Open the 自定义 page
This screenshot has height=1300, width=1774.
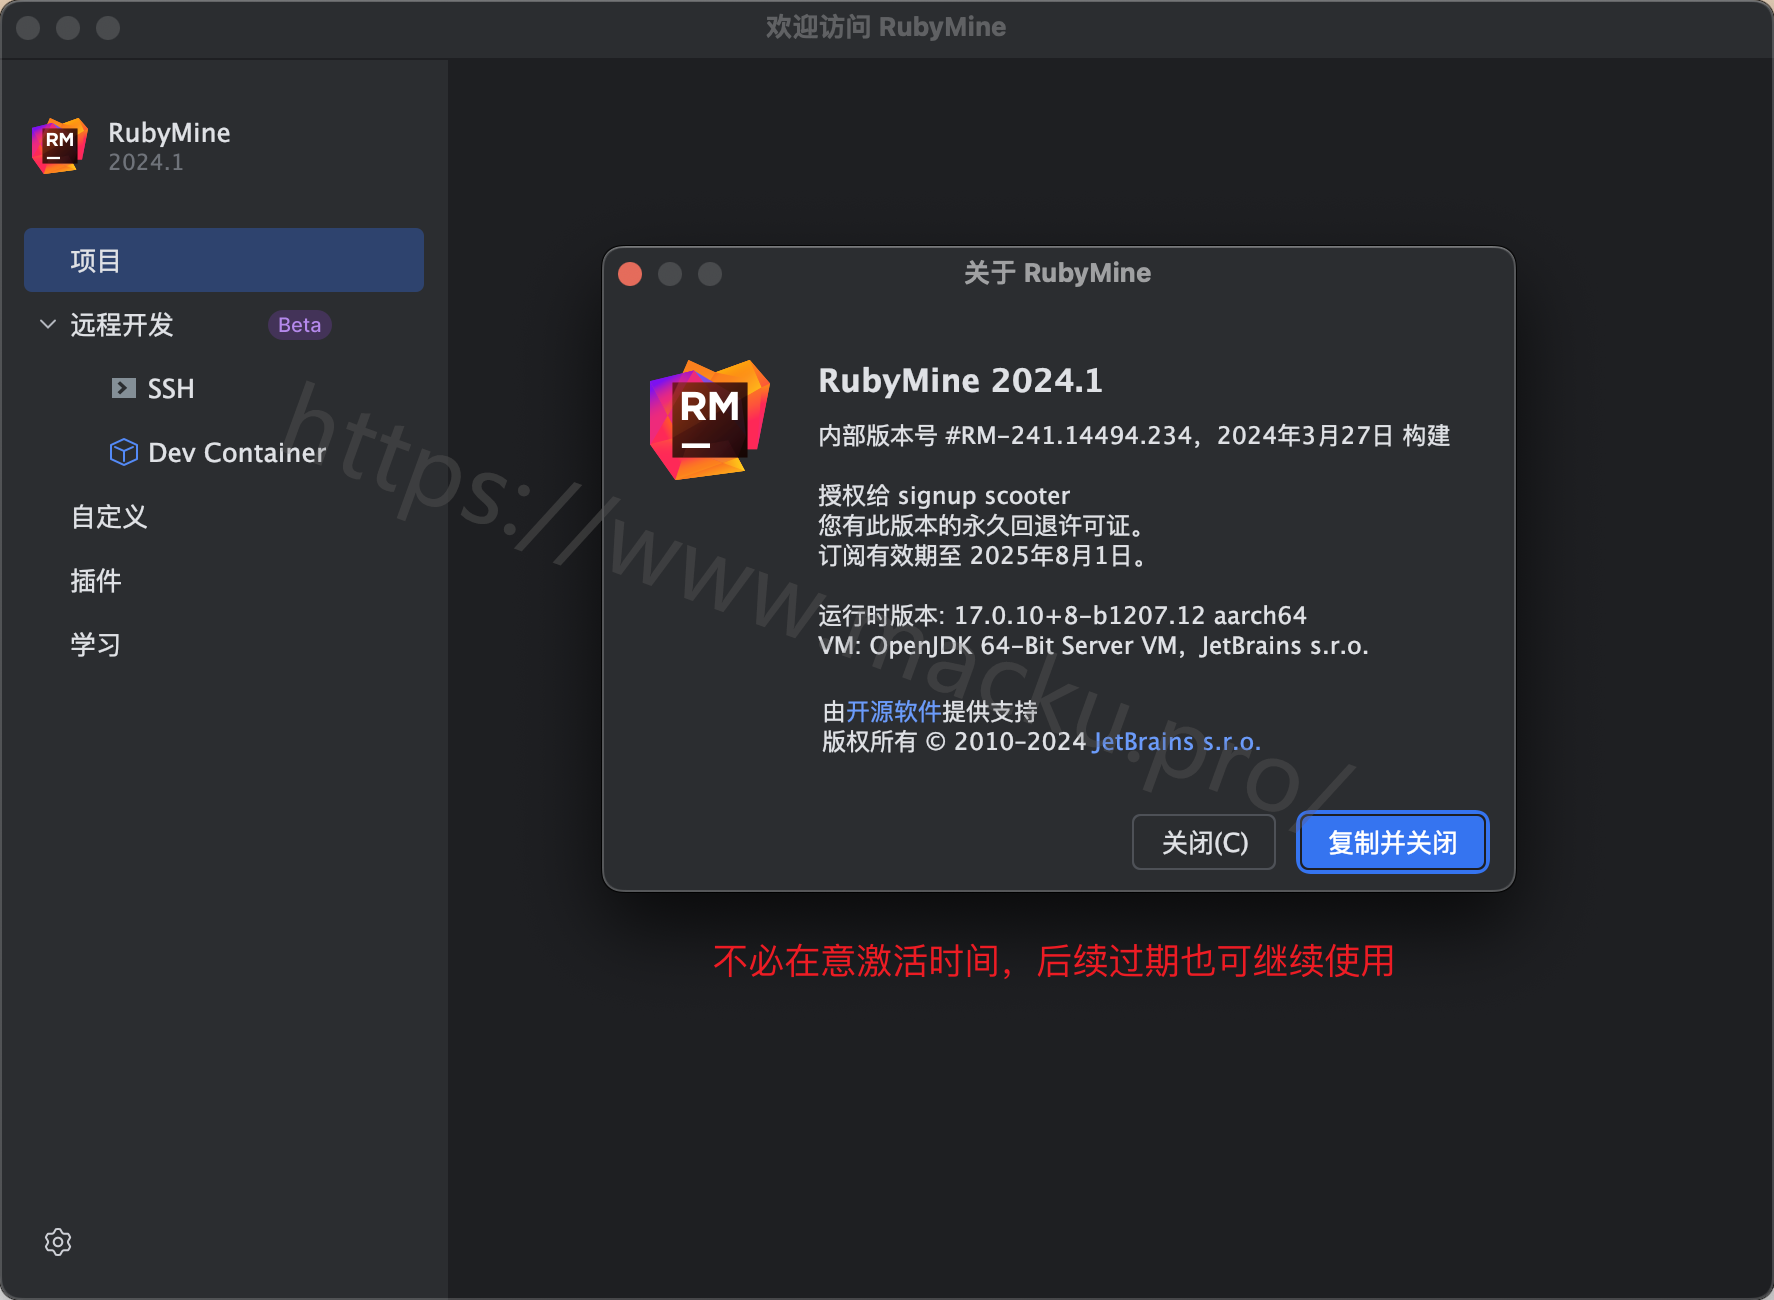pos(109,516)
